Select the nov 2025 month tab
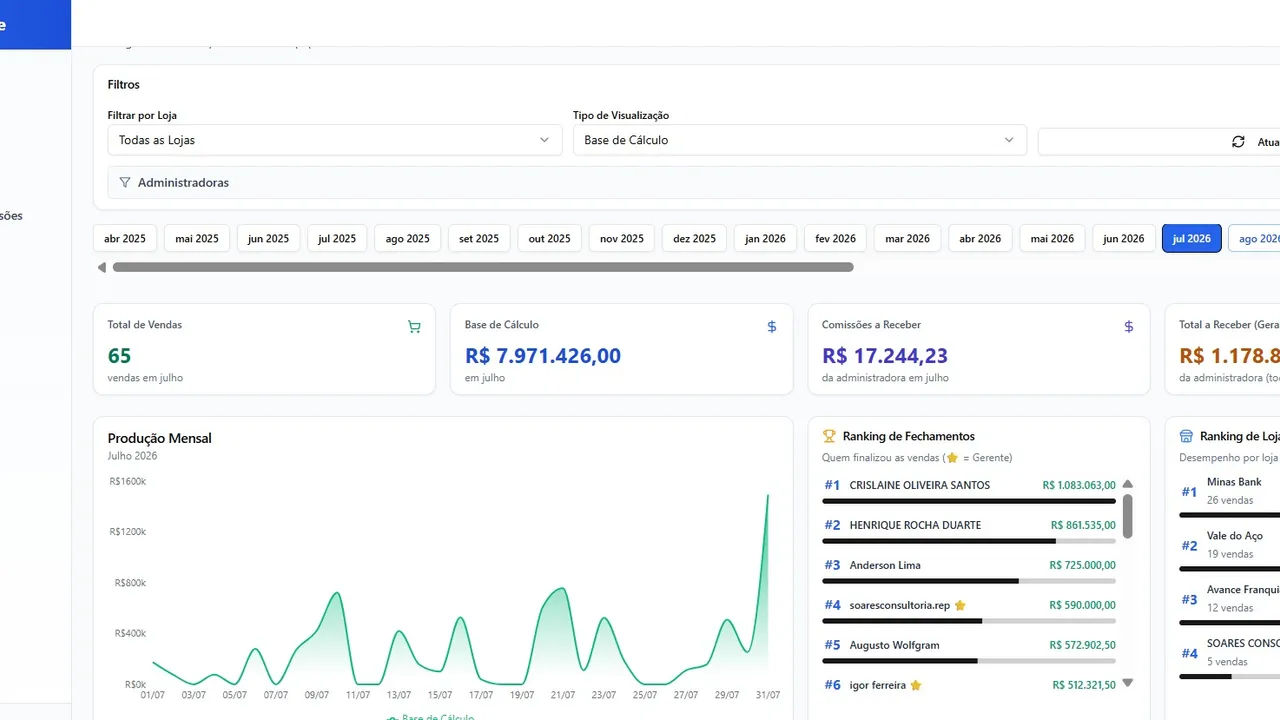1280x720 pixels. 622,239
